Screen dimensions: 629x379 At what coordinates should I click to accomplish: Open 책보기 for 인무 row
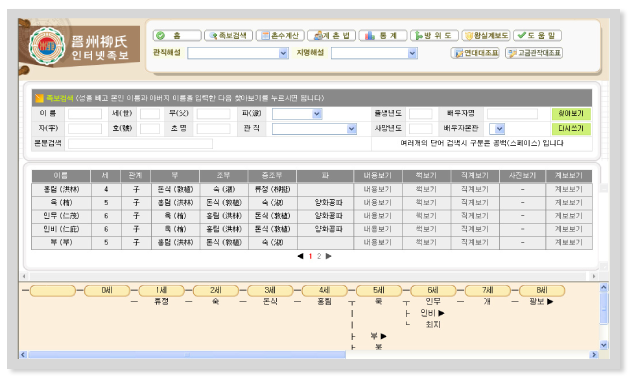[x=426, y=216]
